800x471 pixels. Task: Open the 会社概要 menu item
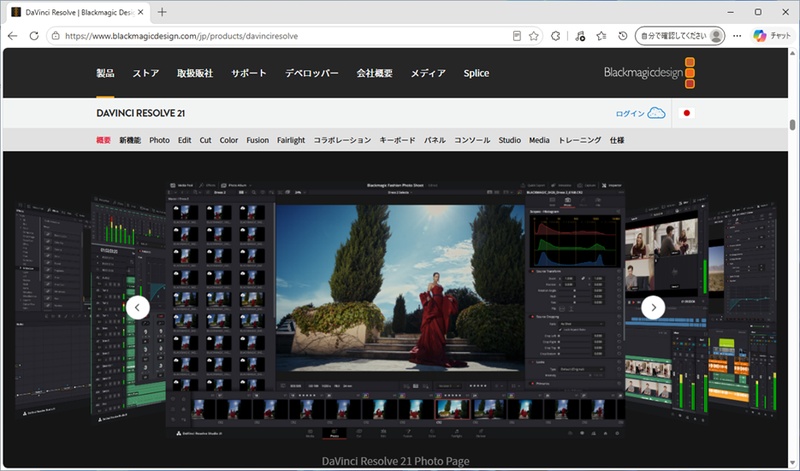tap(374, 73)
